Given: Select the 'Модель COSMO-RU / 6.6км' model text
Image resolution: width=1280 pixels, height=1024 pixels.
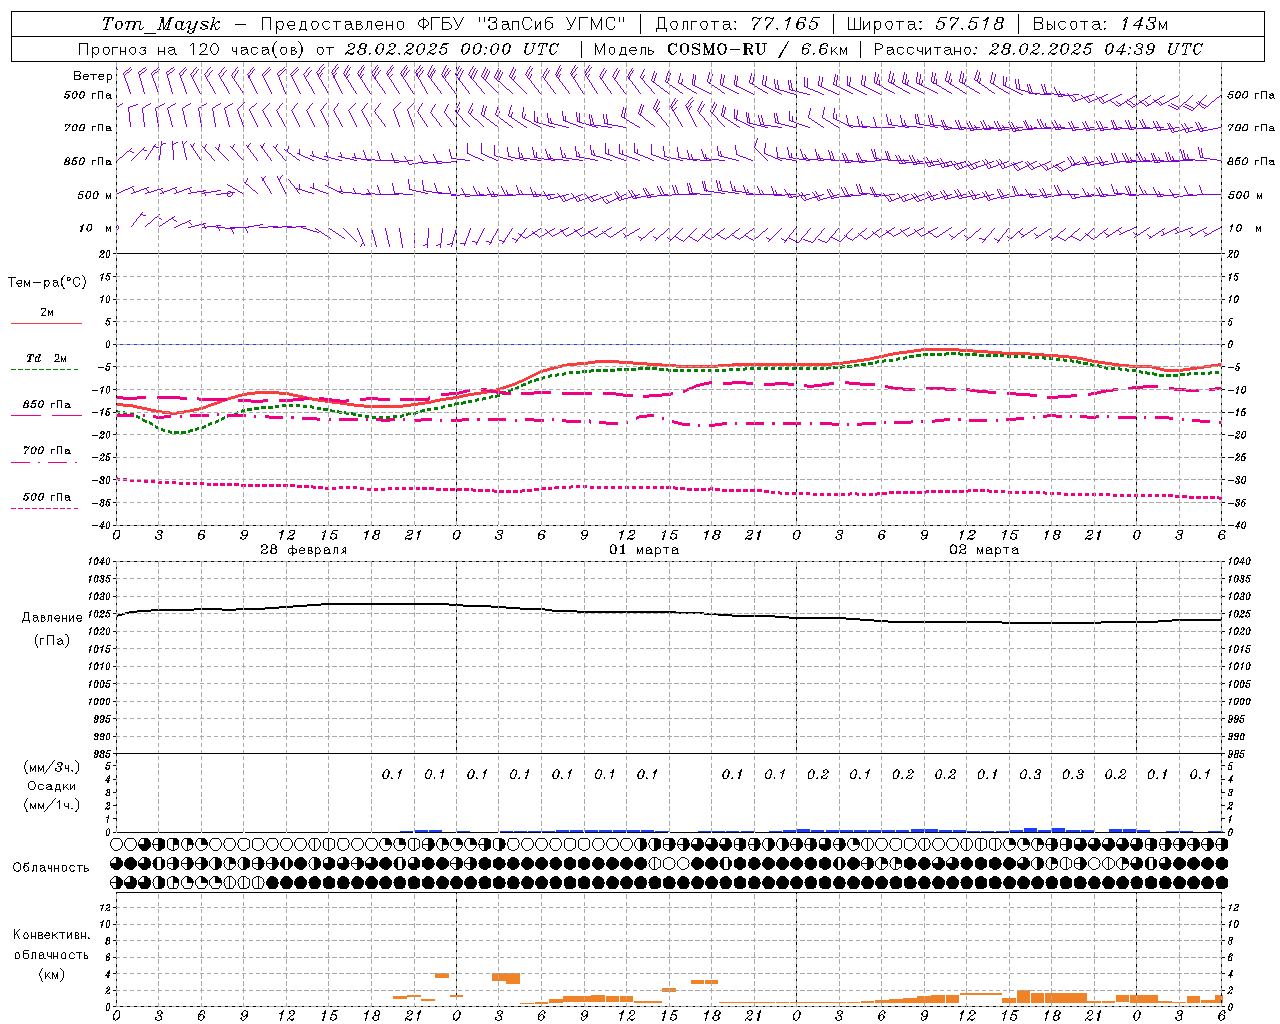Looking at the screenshot, I should coord(721,49).
